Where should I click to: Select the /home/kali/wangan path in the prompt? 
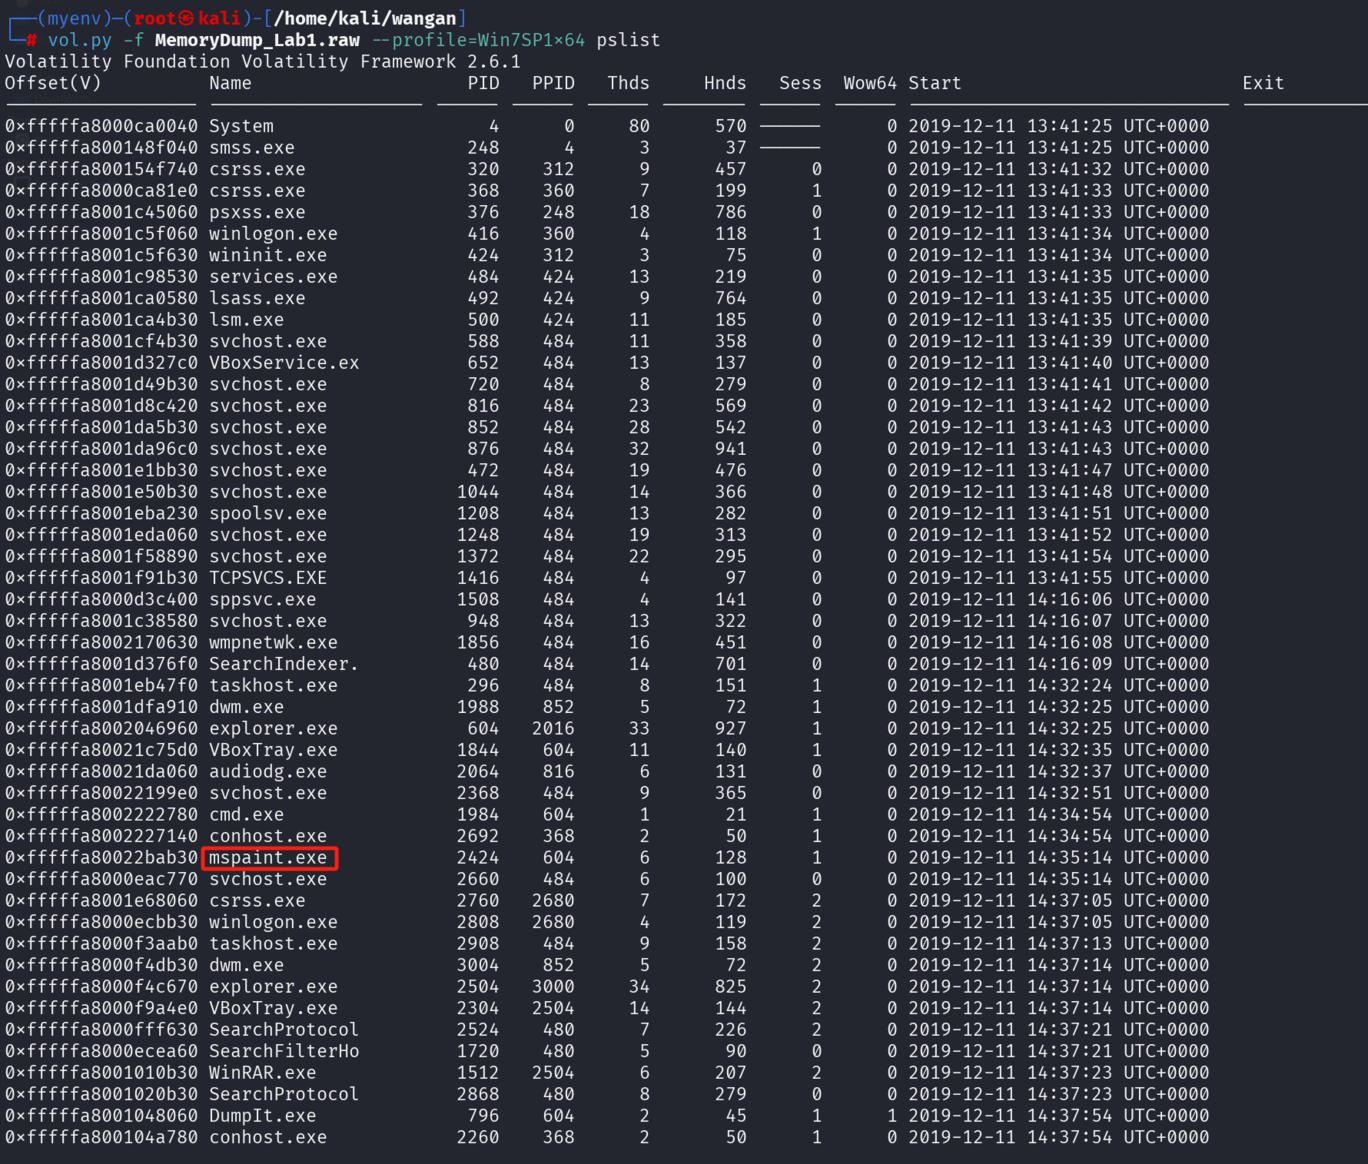[x=366, y=18]
